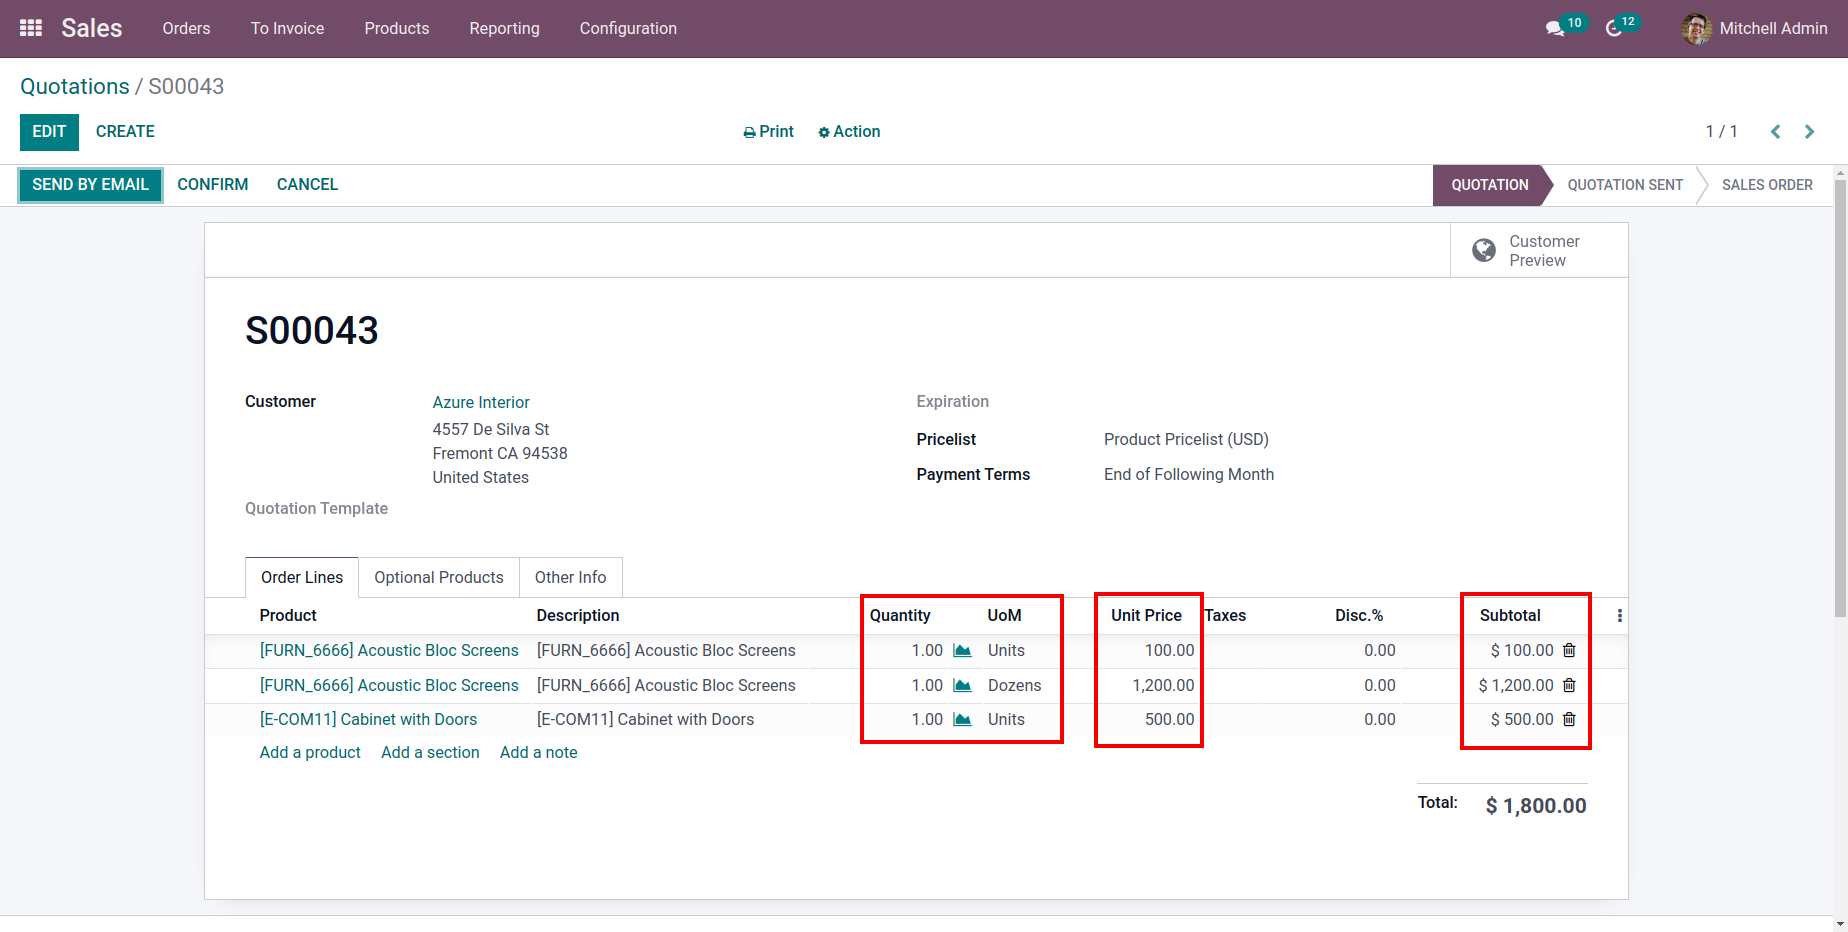Click forecast chart icon on first Acoustic Bloc Screens line
Viewport: 1848px width, 932px height.
click(x=962, y=651)
